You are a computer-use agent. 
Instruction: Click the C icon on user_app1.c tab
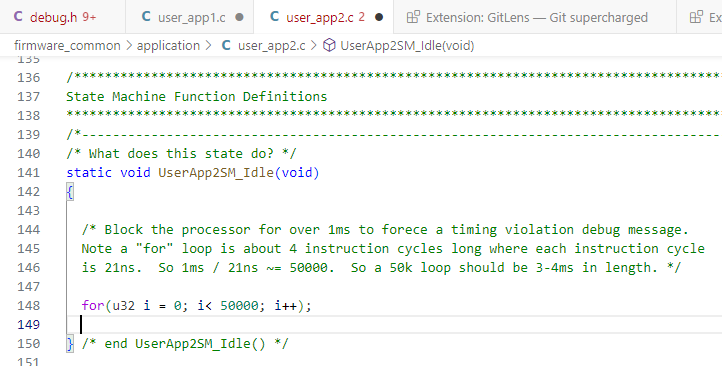pyautogui.click(x=146, y=17)
